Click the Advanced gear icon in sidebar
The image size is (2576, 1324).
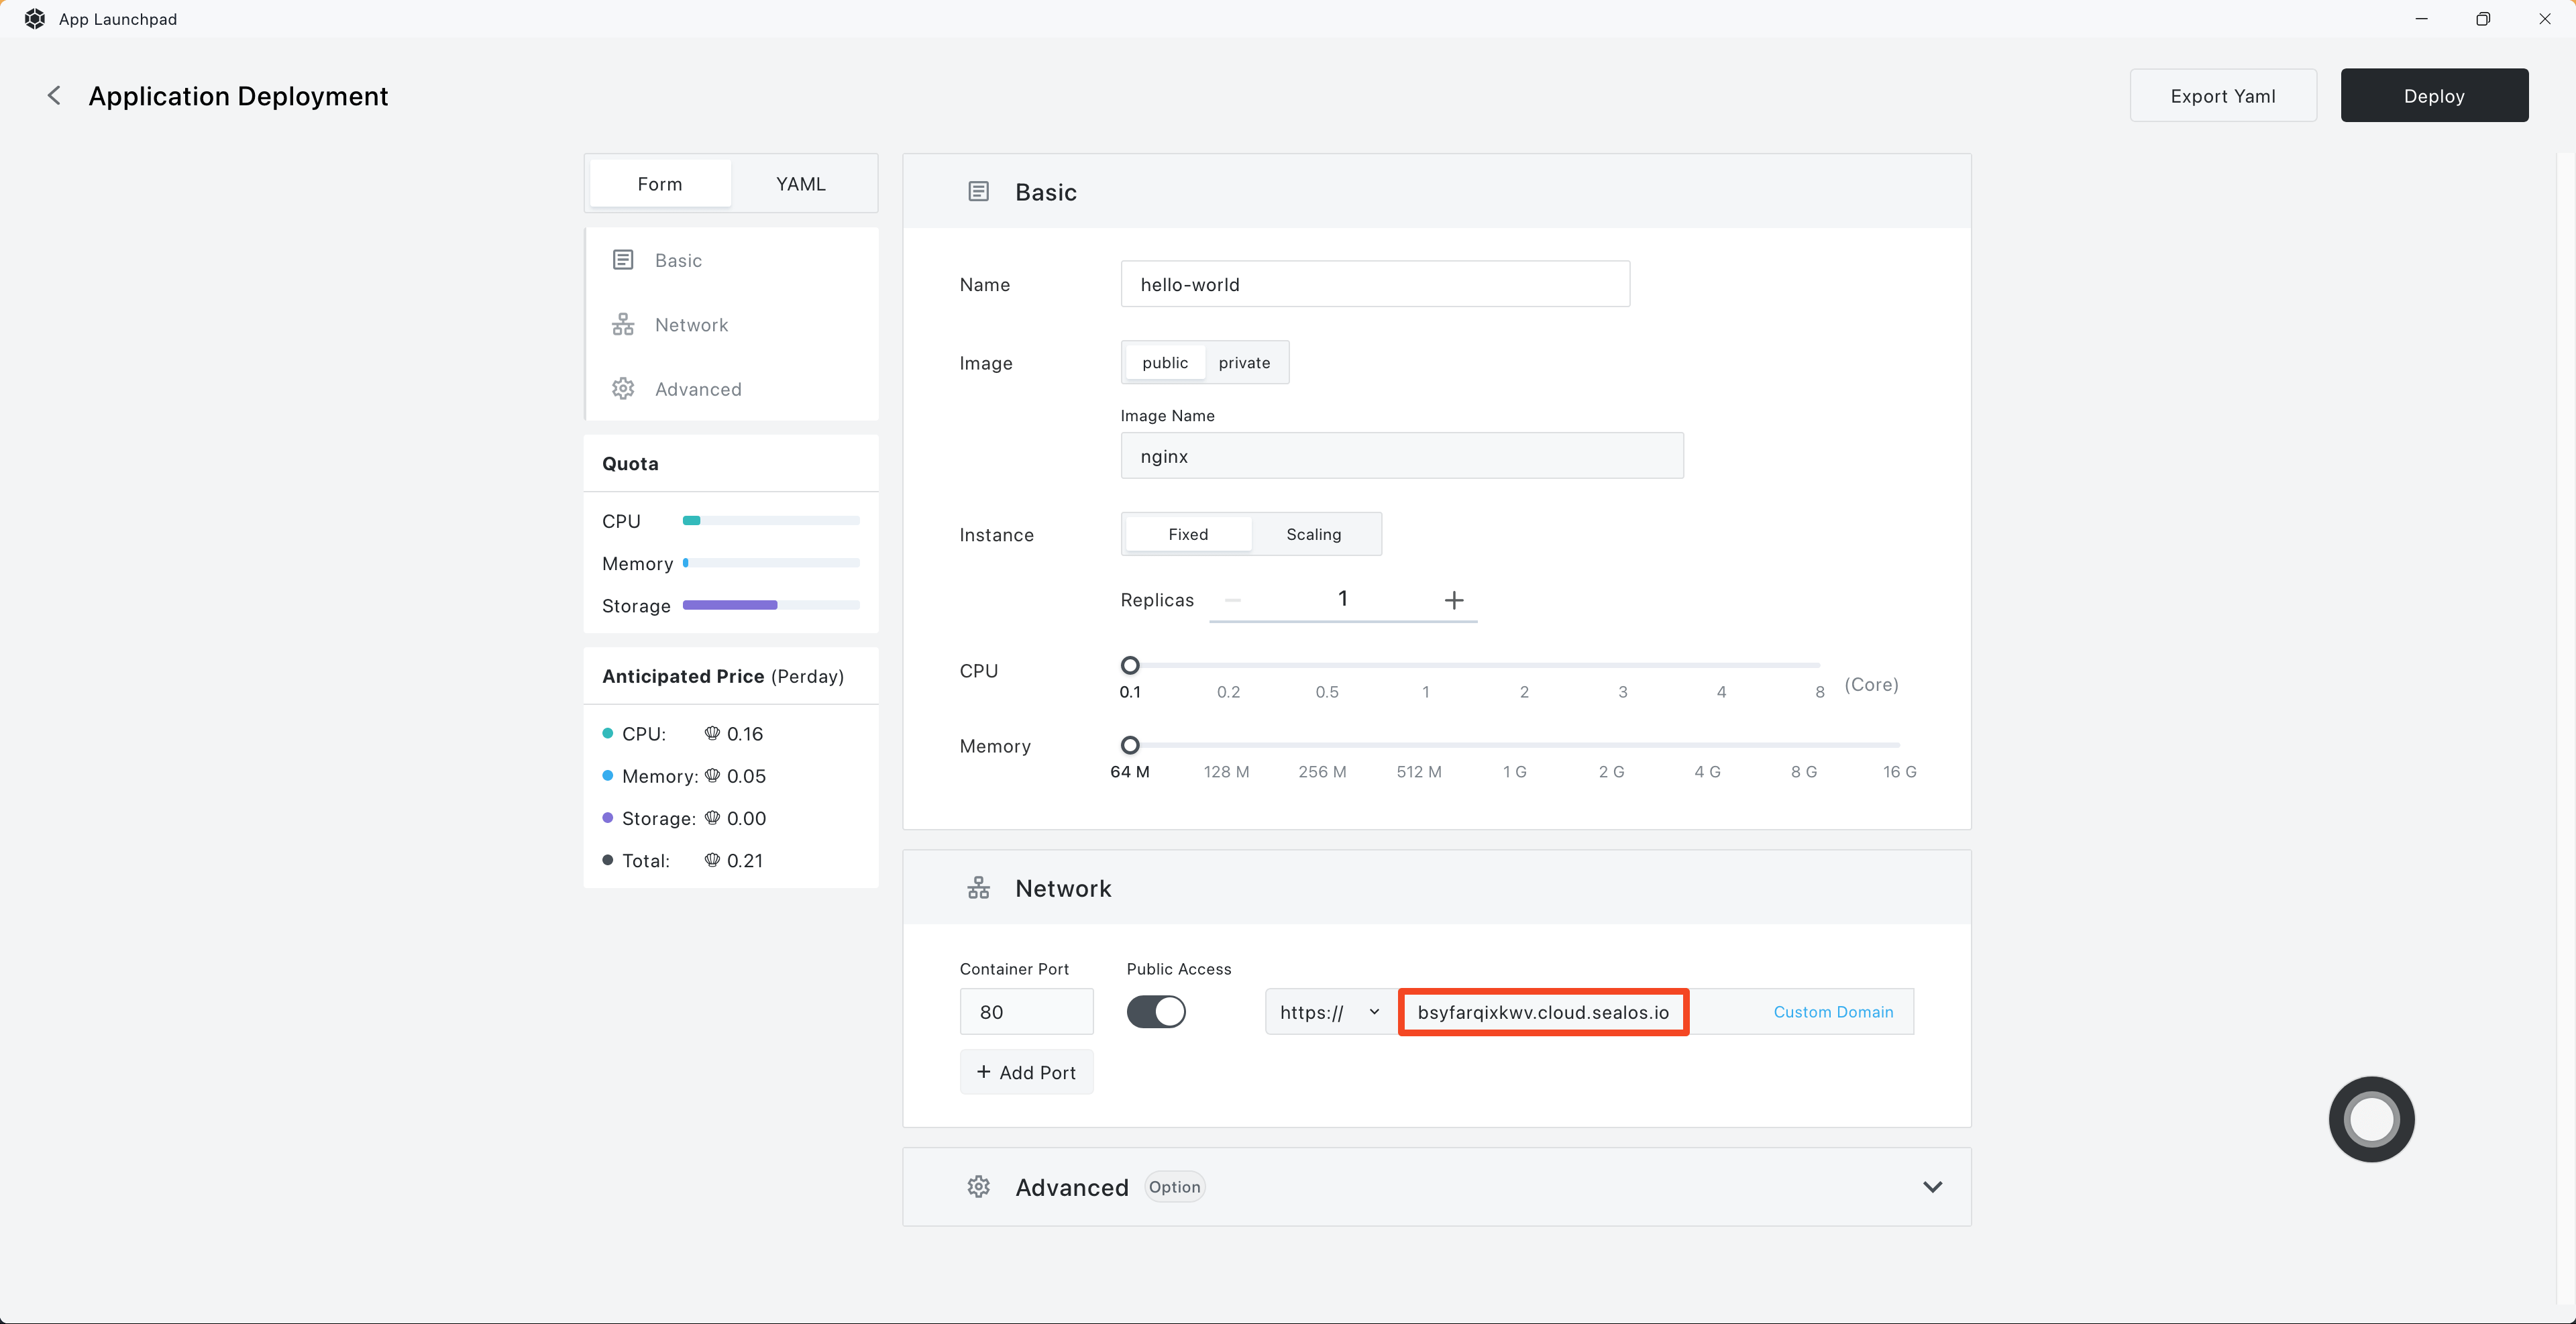click(x=623, y=389)
